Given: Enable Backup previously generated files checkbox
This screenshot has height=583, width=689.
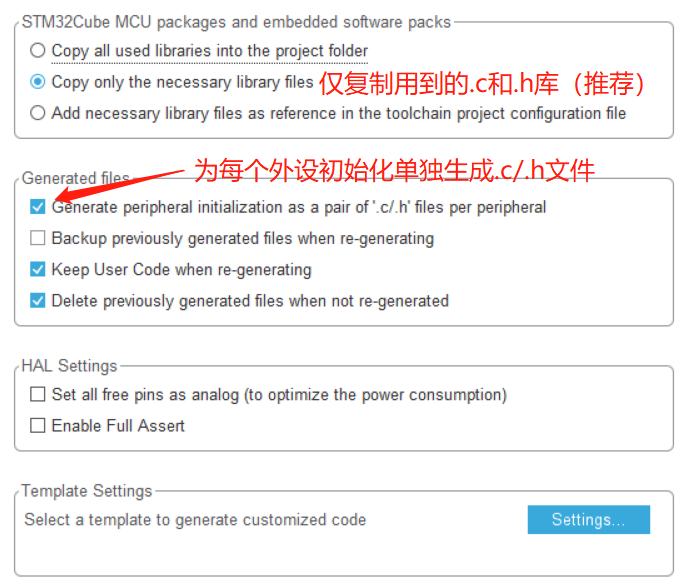Looking at the screenshot, I should [x=38, y=238].
